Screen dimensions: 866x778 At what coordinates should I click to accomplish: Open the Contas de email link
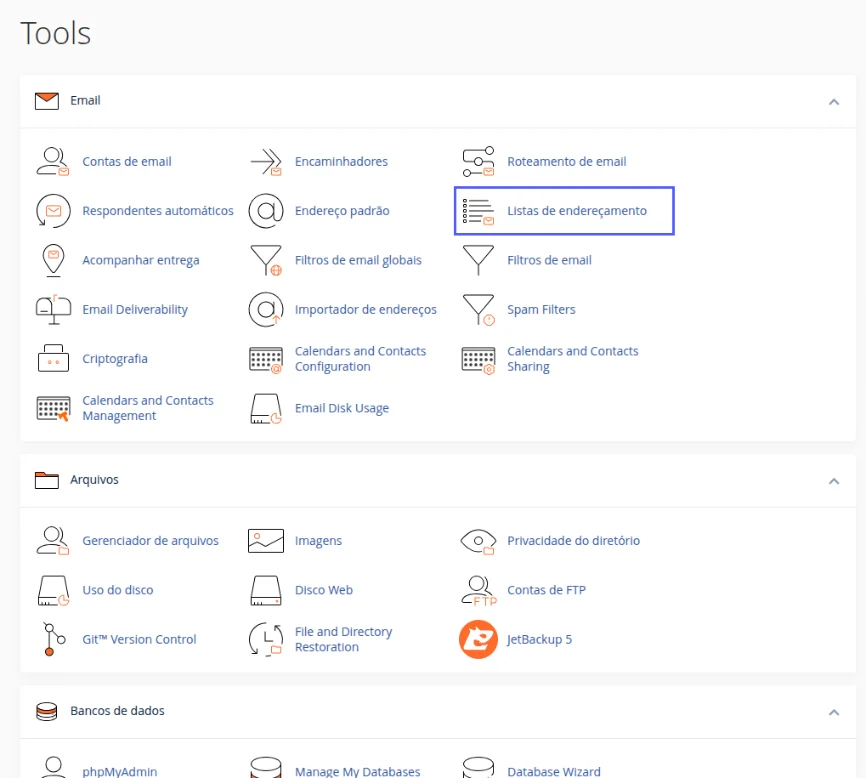127,162
